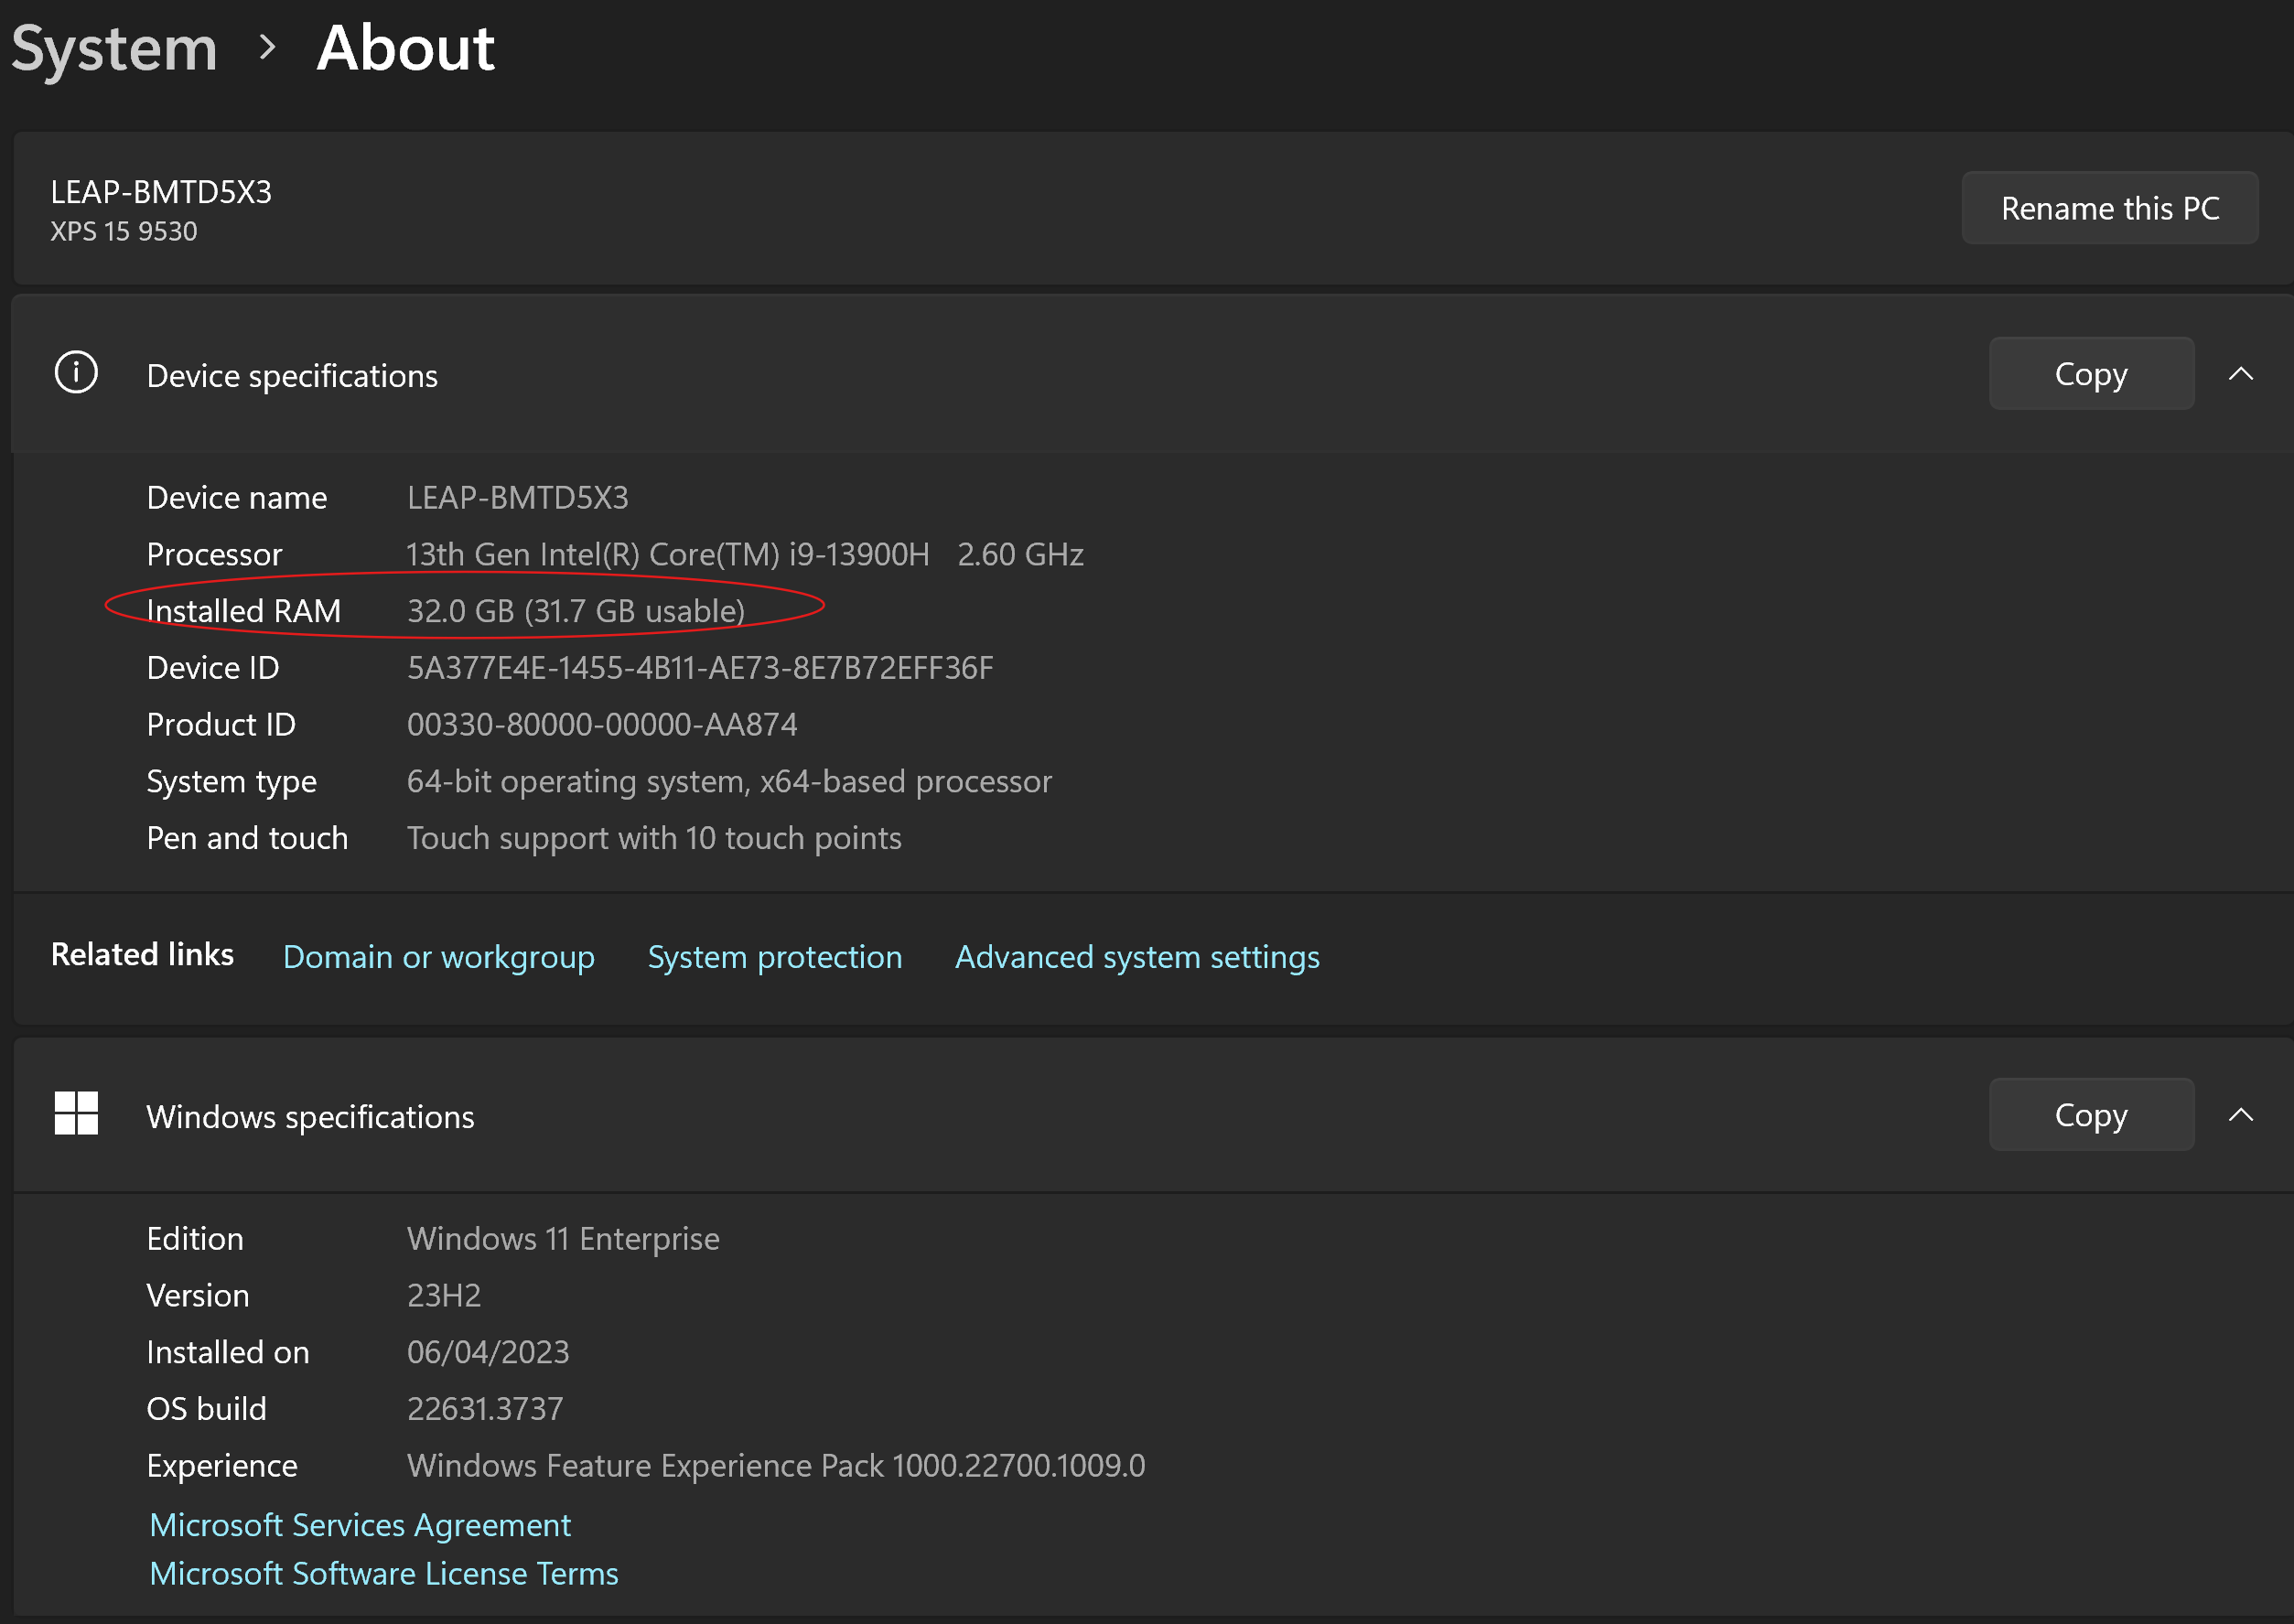
Task: Open Domain or workgroup link
Action: pyautogui.click(x=438, y=957)
